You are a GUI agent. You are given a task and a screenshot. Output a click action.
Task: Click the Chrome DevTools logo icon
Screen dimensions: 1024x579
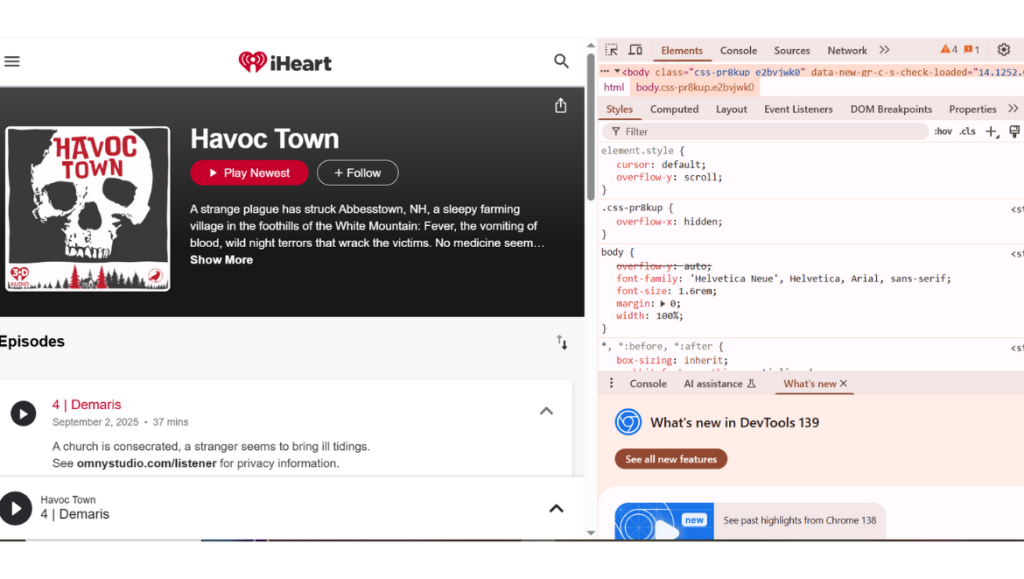tap(628, 422)
